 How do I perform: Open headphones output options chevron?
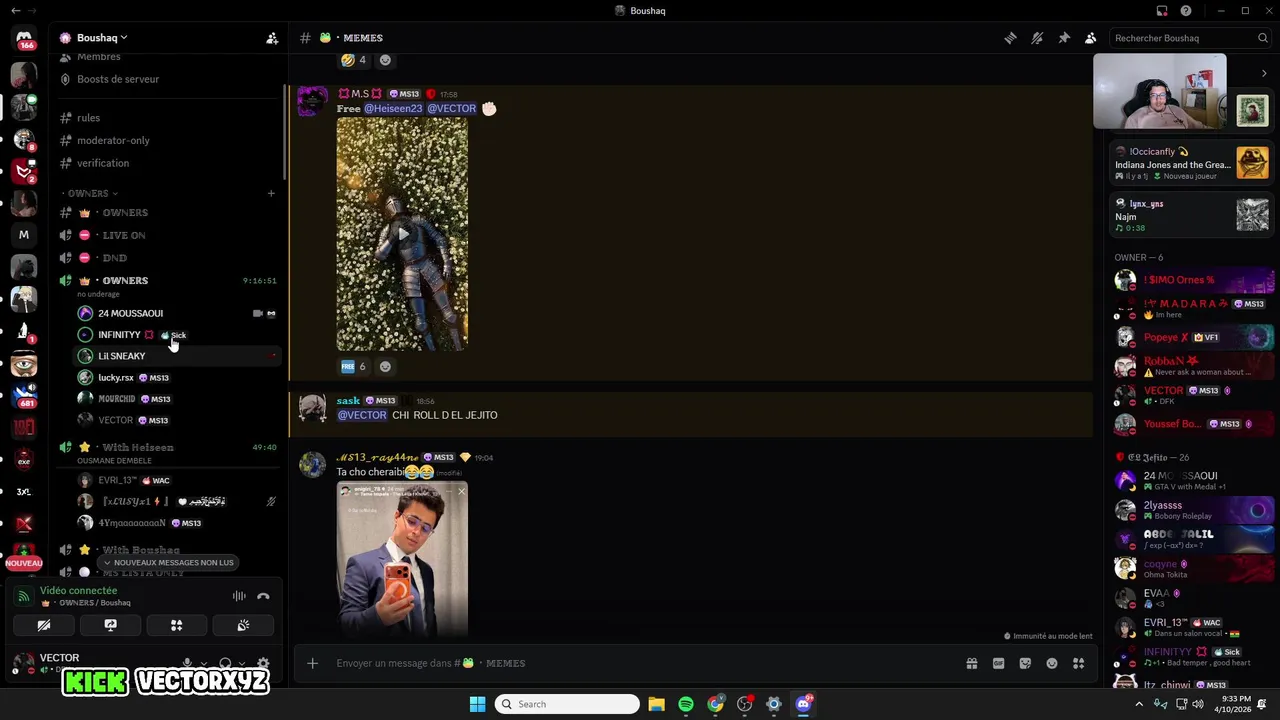[241, 663]
